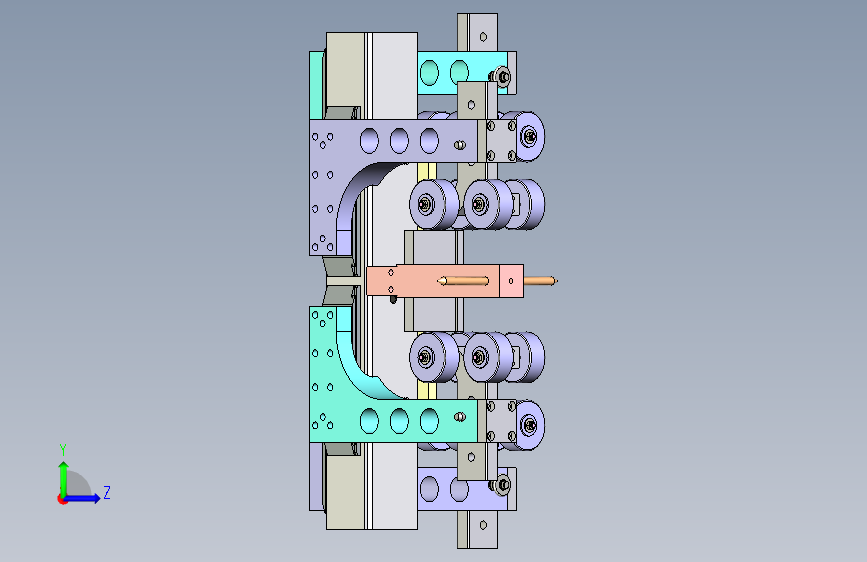Click the green Y axis arrow of triad
This screenshot has height=562, width=867.
click(64, 478)
